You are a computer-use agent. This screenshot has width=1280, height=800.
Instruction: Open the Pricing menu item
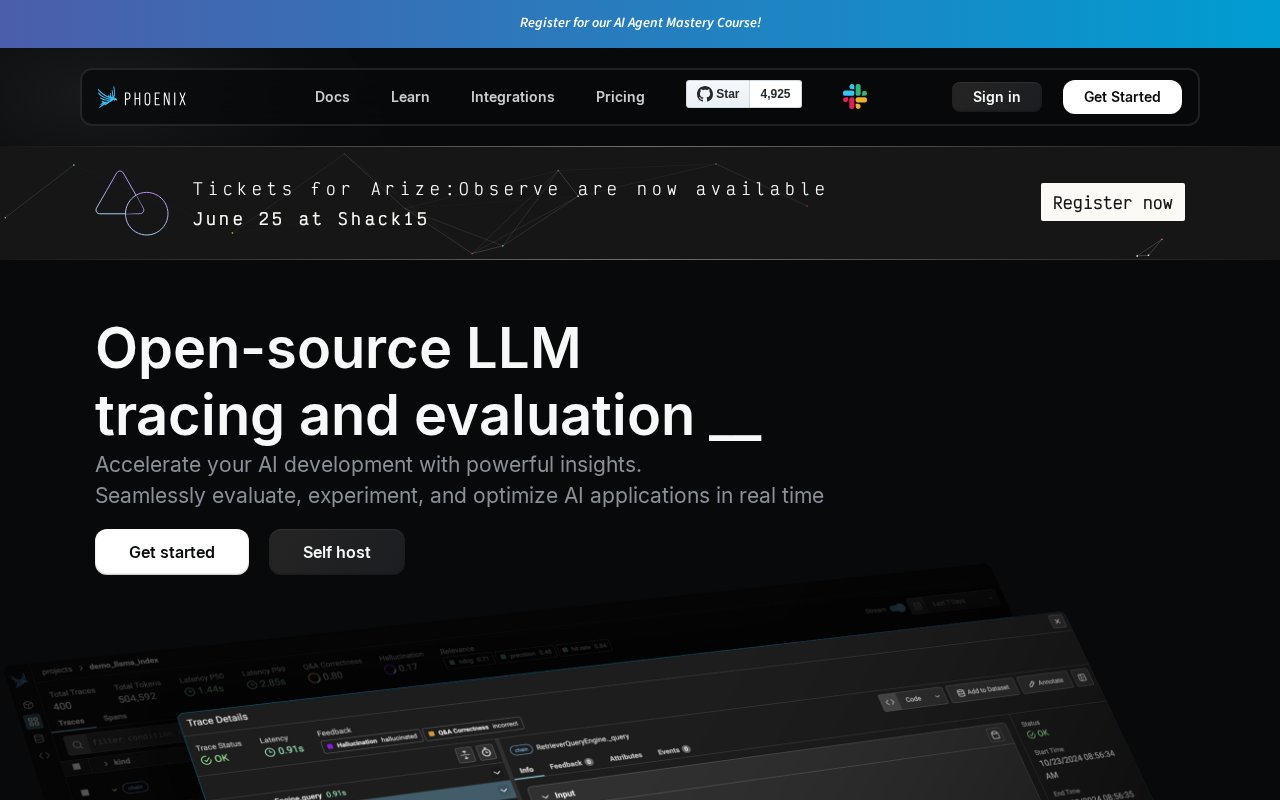click(620, 97)
